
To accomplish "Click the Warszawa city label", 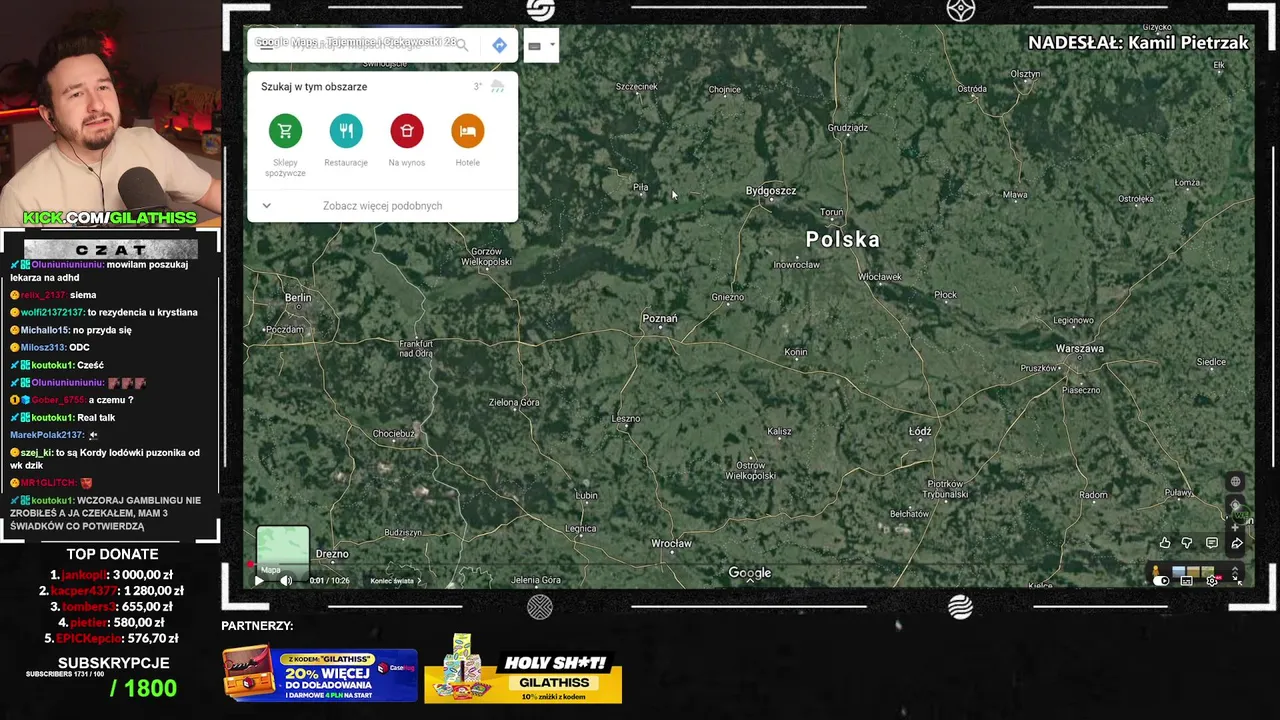I will click(1080, 348).
